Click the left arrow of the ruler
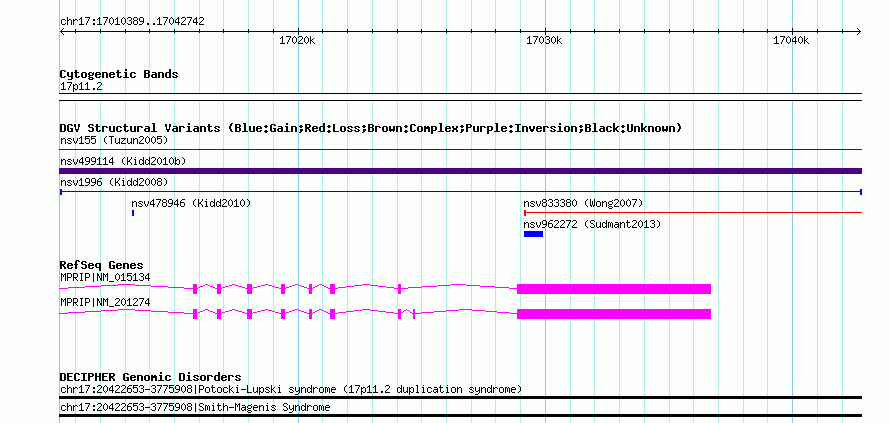Viewport: 890px width, 423px height. pyautogui.click(x=63, y=31)
